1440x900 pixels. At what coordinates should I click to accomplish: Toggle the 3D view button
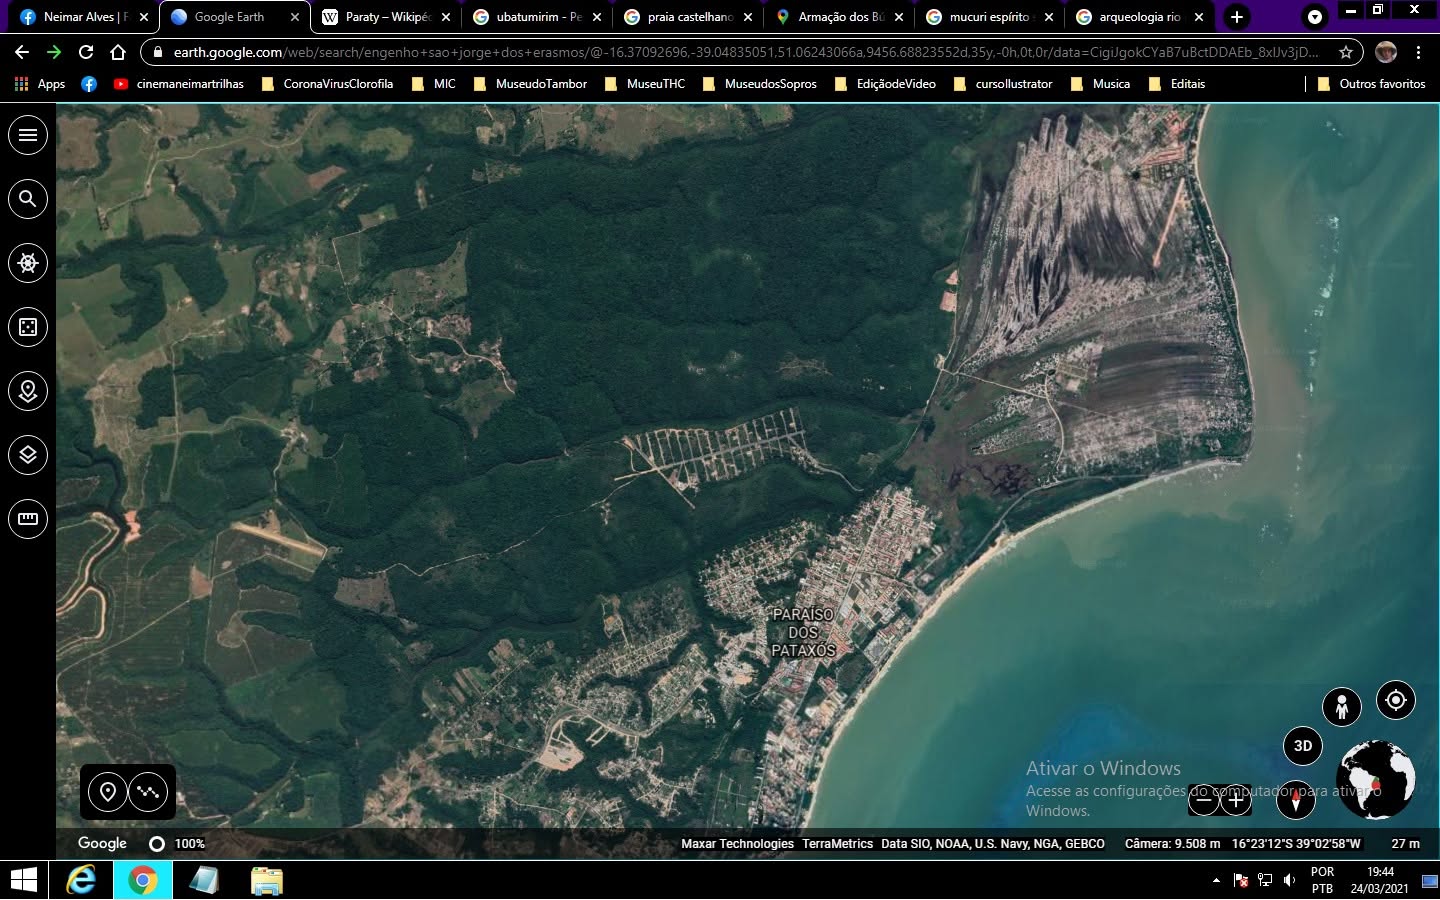(1303, 746)
